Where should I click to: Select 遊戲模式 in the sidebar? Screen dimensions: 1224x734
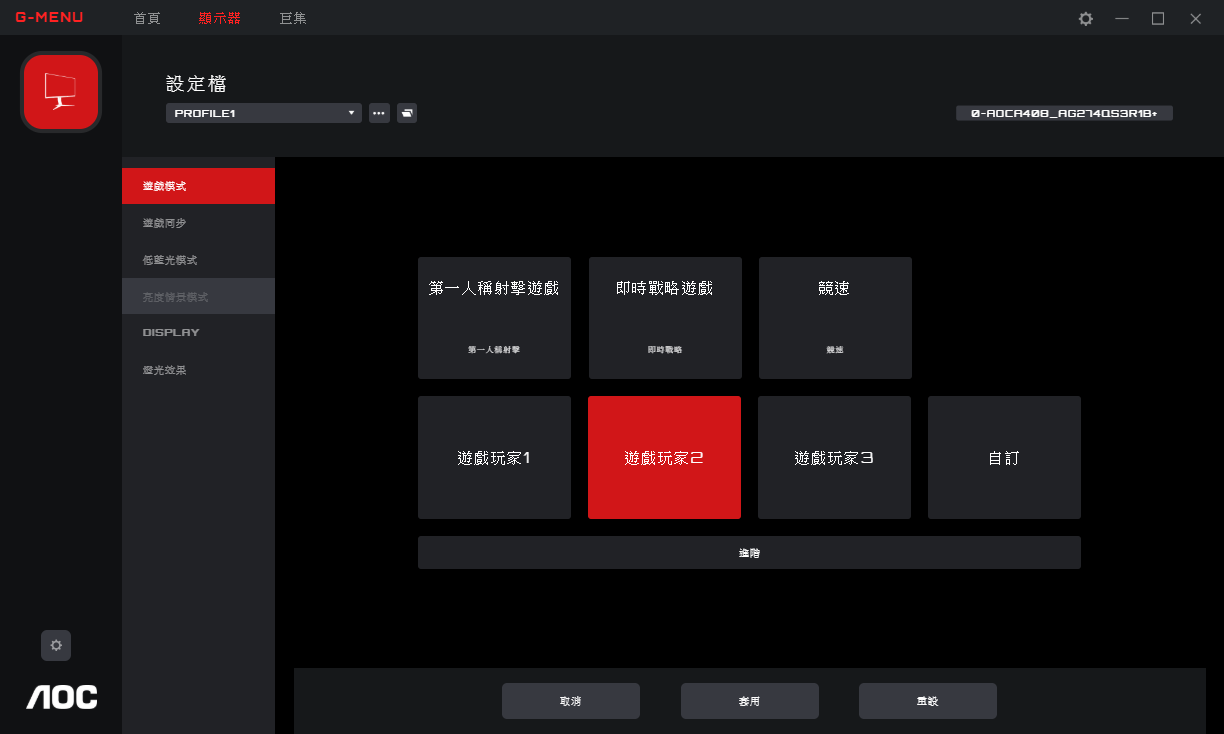(198, 186)
